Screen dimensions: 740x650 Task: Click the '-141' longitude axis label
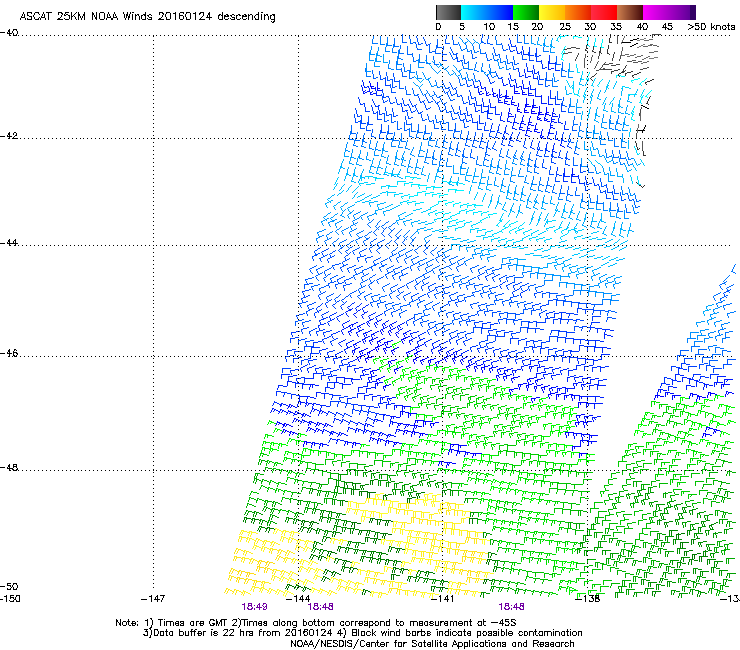[443, 599]
